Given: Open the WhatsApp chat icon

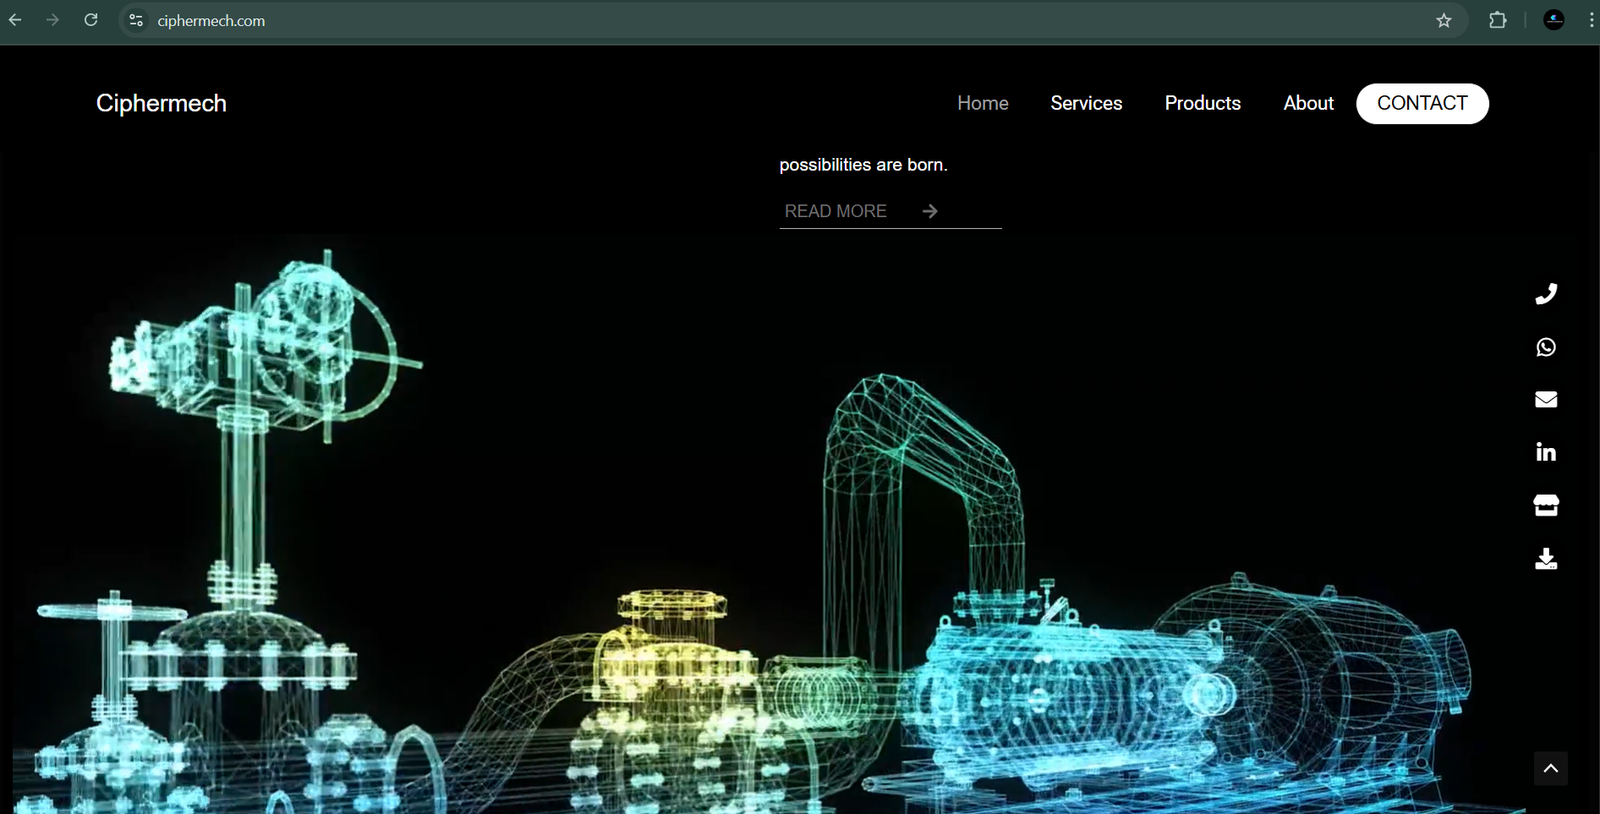Looking at the screenshot, I should (x=1546, y=347).
